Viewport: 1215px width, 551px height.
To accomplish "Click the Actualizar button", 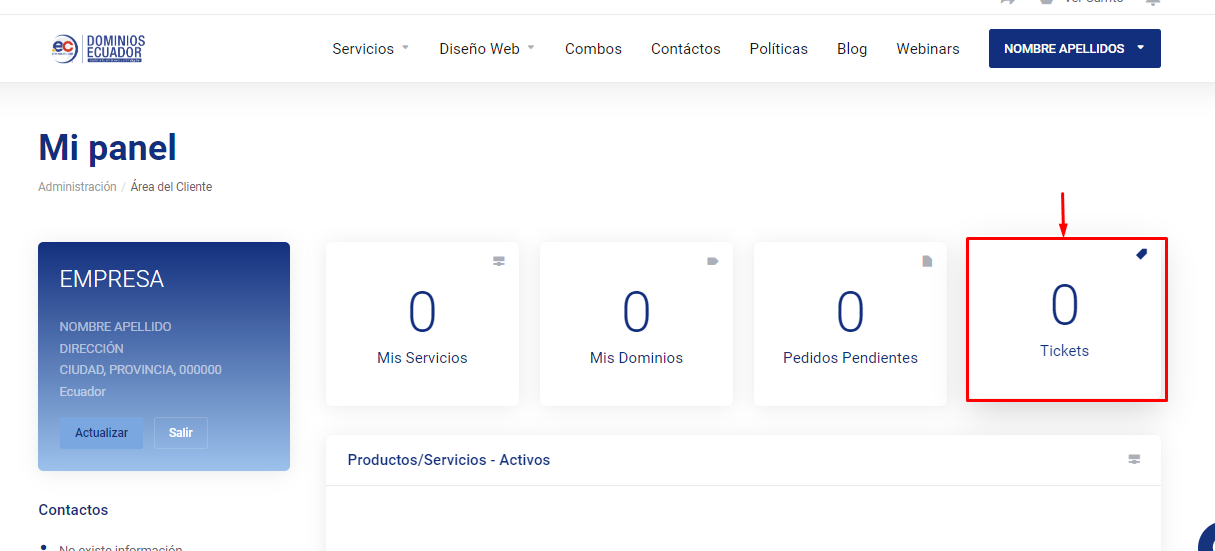I will (101, 433).
